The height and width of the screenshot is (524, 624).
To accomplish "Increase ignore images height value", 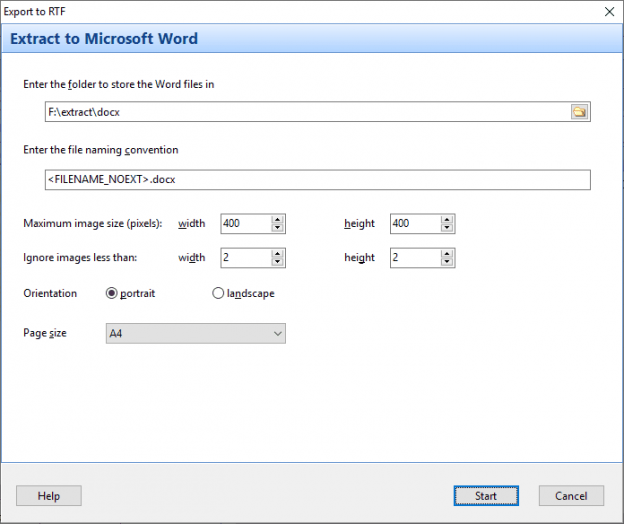I will click(x=447, y=253).
